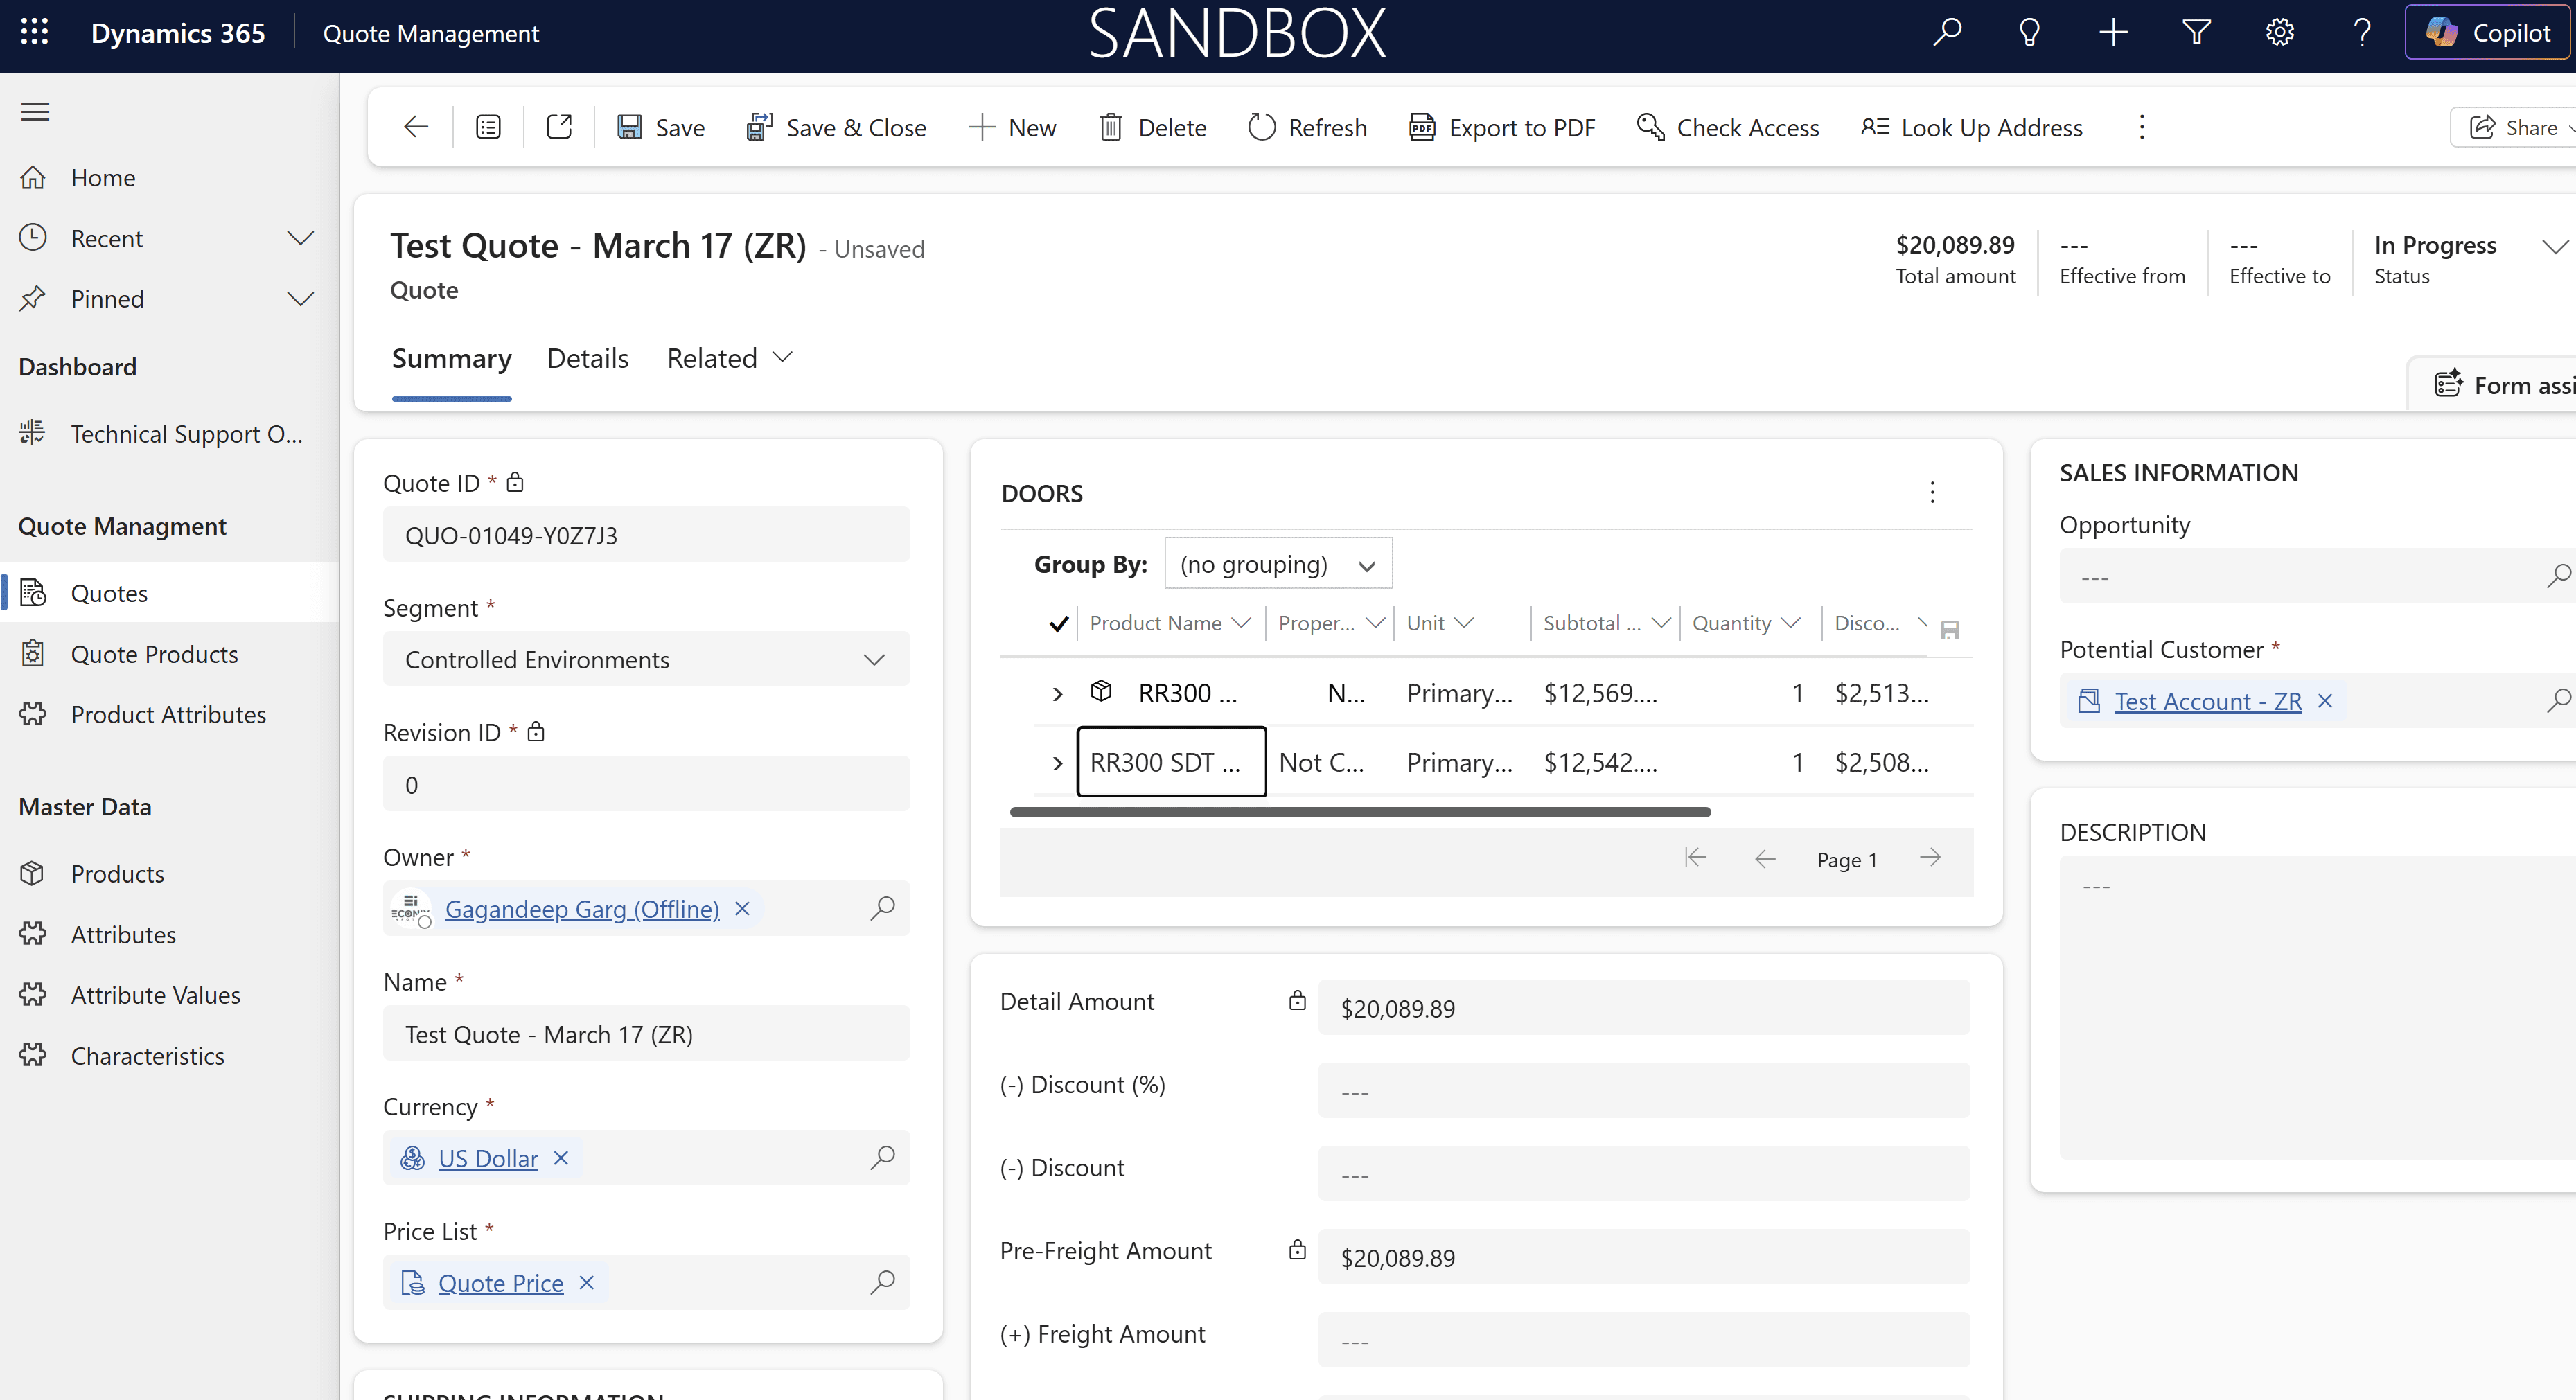This screenshot has height=1400, width=2576.
Task: Click Export to PDF
Action: (1502, 127)
